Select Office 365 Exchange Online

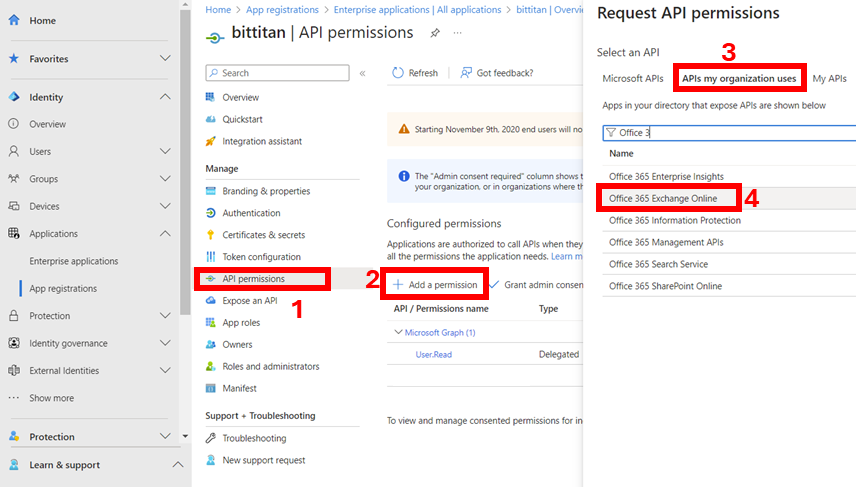point(663,198)
